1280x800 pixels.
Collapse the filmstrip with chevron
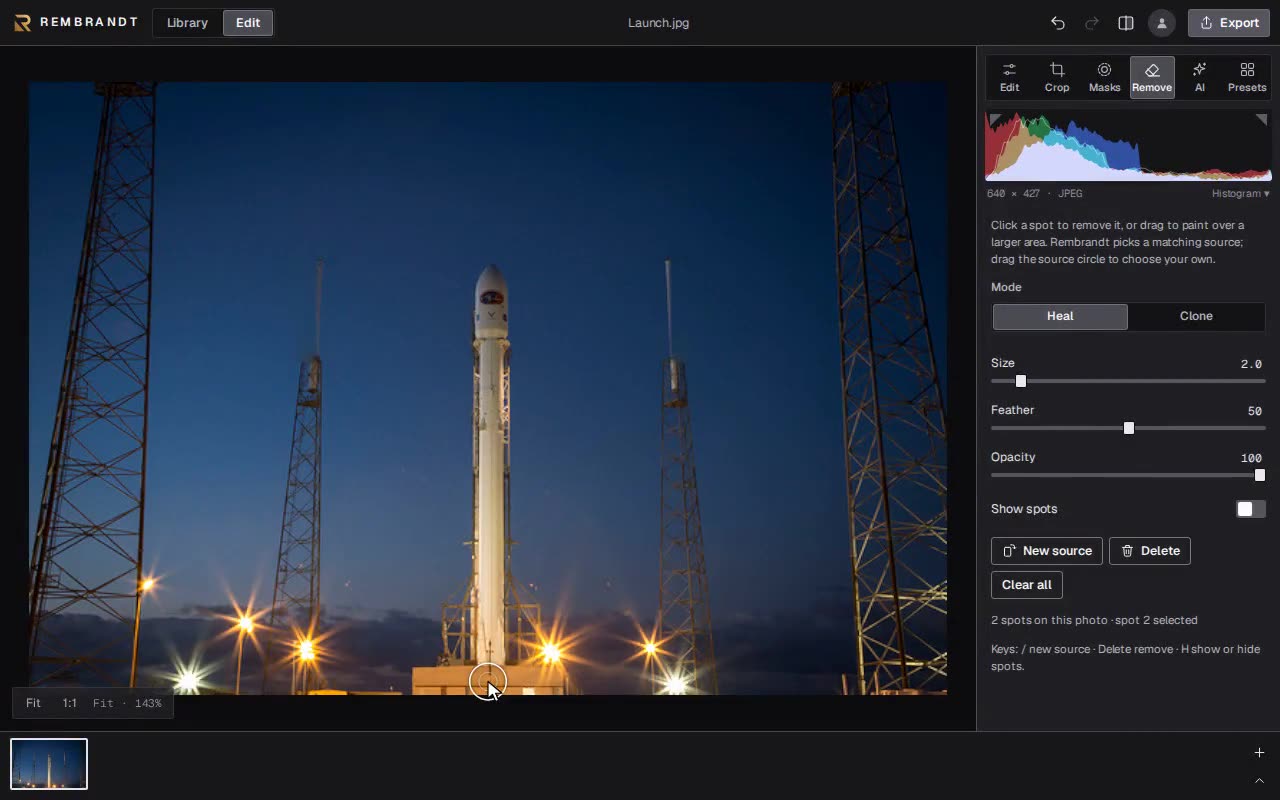(1259, 780)
